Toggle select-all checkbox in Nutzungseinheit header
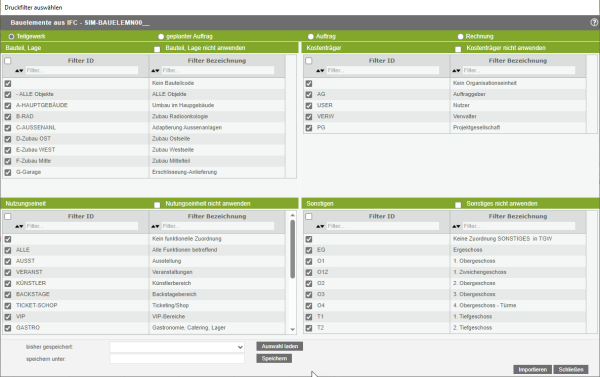Image resolution: width=600 pixels, height=377 pixels. [8, 216]
